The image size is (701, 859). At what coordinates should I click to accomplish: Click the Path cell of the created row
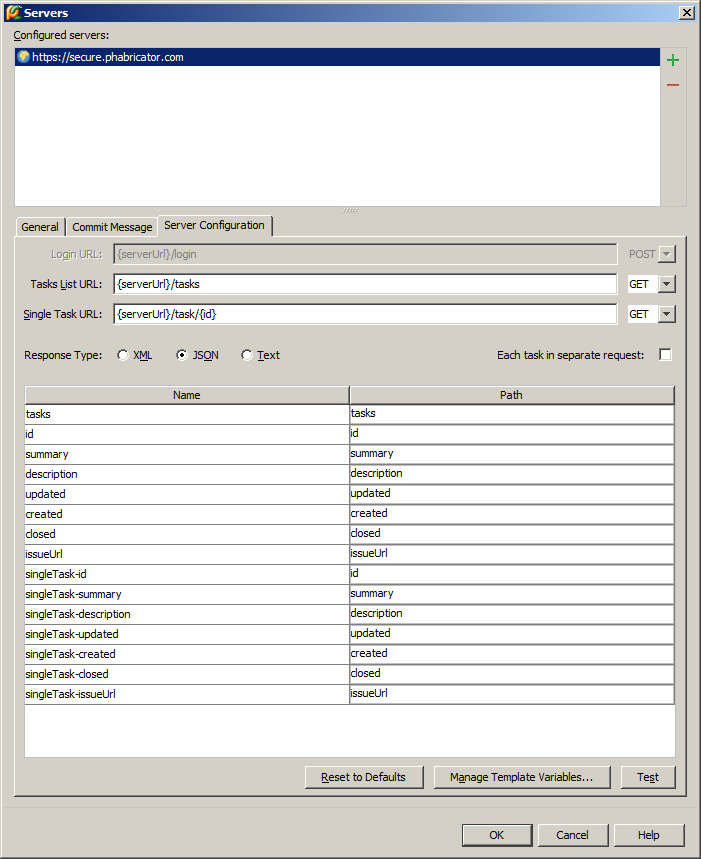pyautogui.click(x=512, y=514)
